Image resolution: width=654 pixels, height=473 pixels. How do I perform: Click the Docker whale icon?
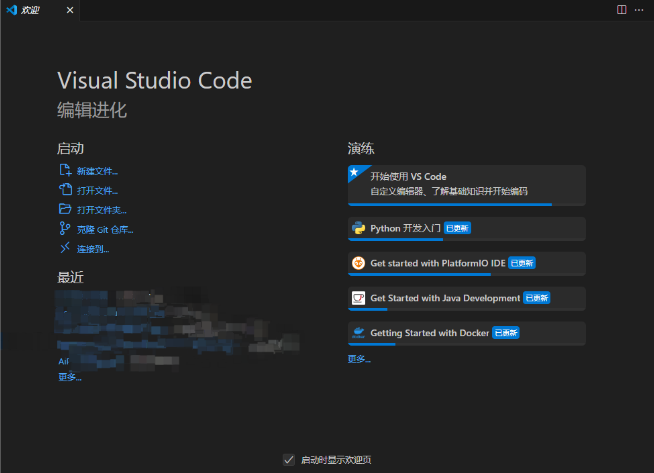358,332
